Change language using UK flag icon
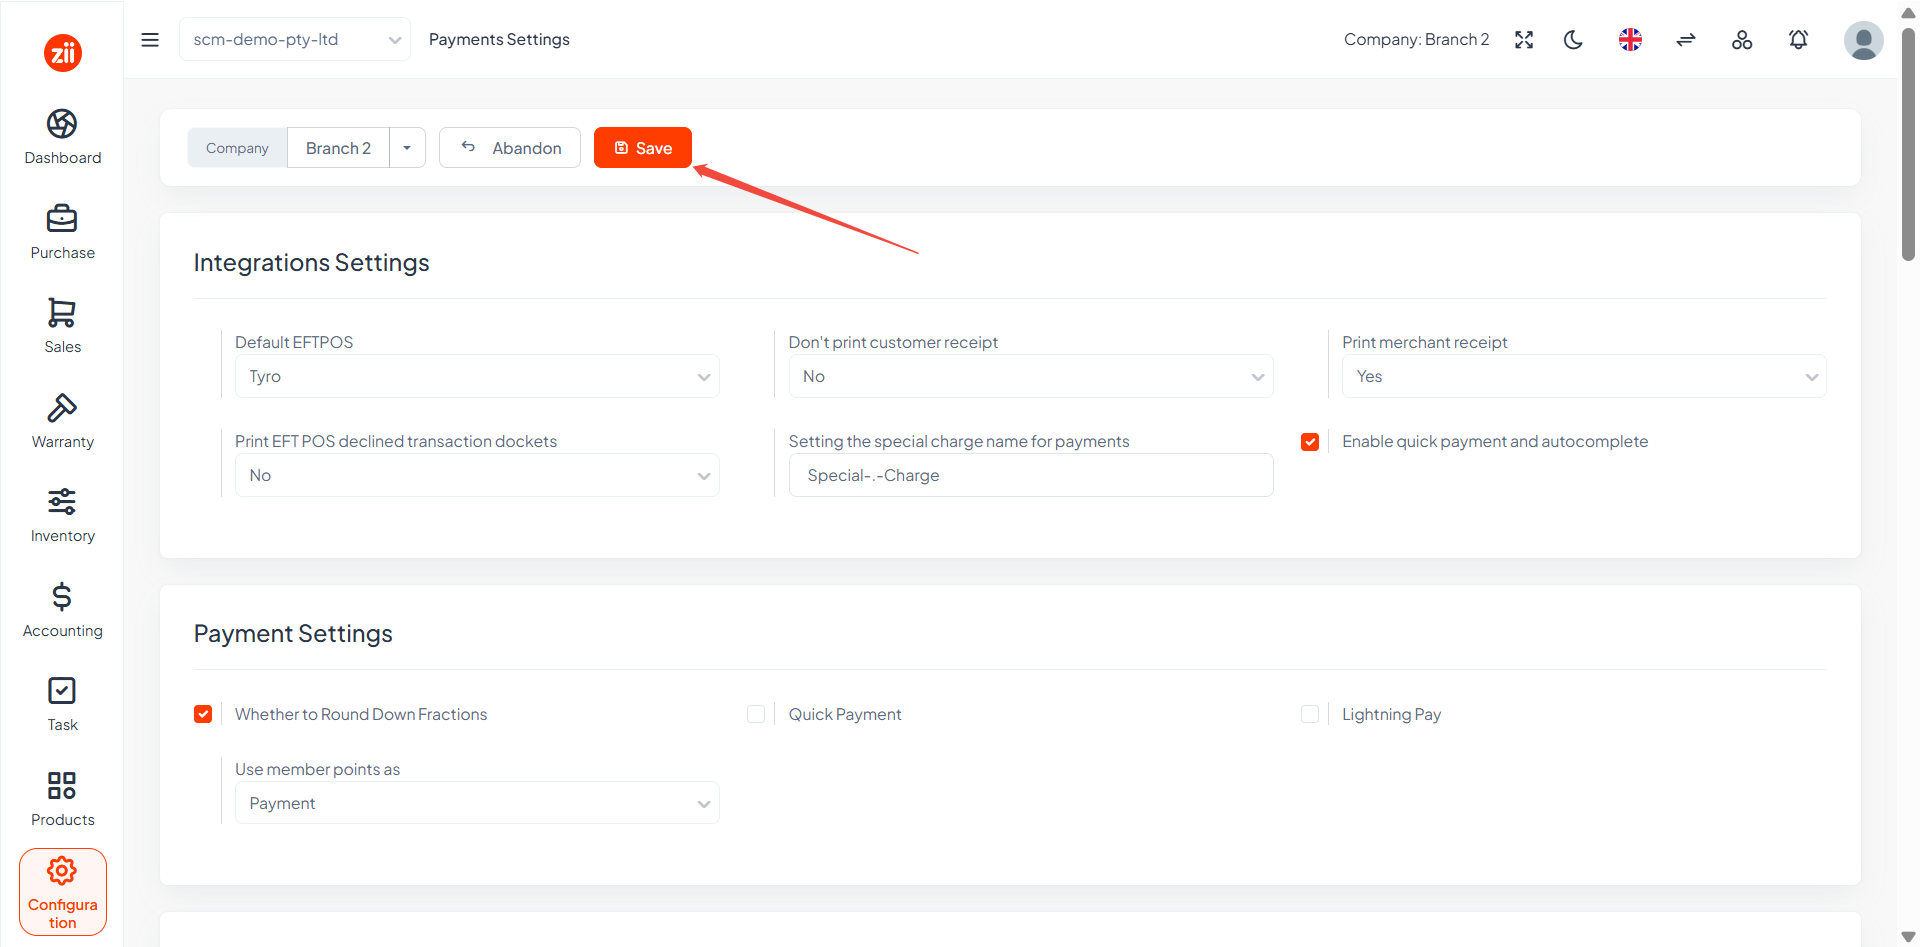1920x947 pixels. click(1630, 40)
